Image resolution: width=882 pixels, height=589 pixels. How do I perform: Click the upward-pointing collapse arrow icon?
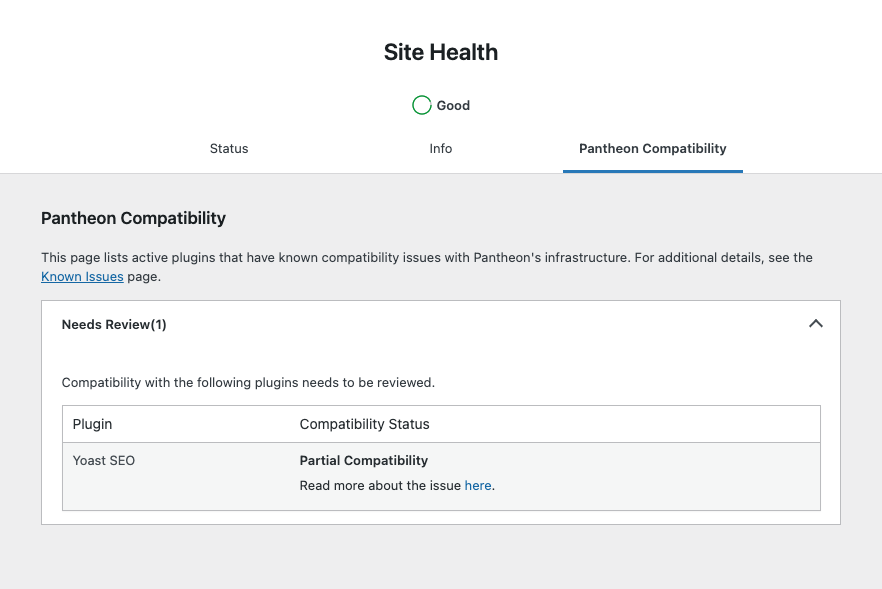coord(815,324)
